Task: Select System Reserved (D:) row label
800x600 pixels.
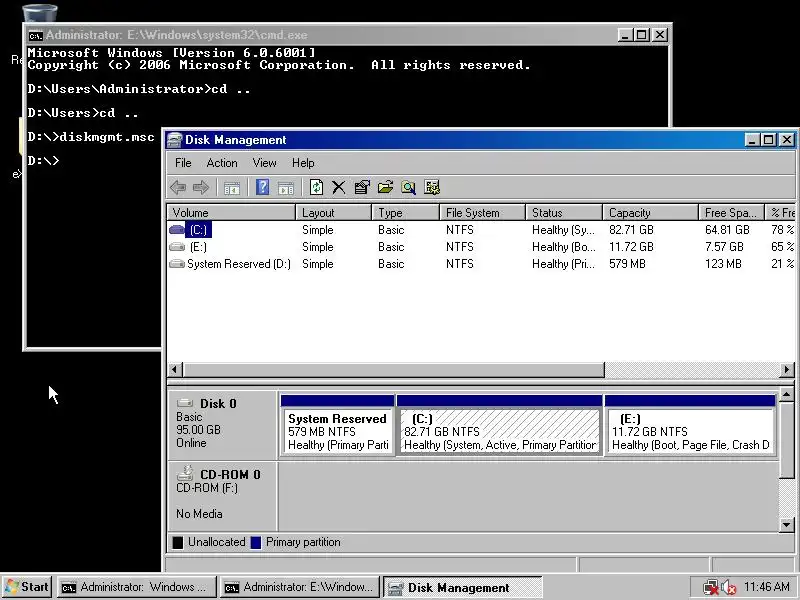Action: coord(239,264)
